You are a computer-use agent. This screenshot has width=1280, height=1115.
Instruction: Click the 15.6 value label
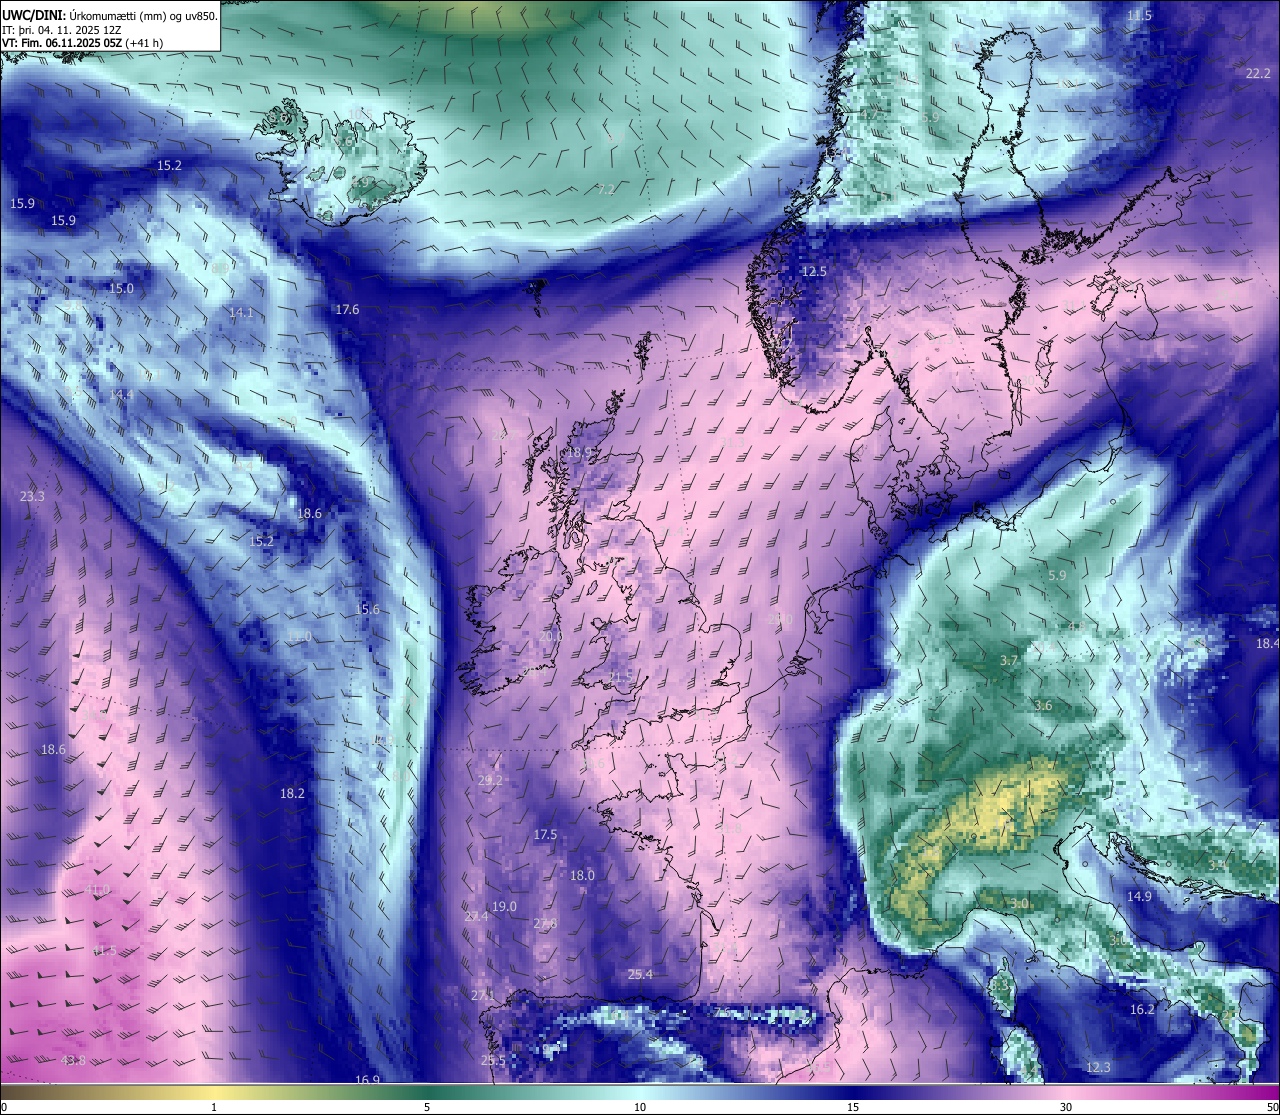pyautogui.click(x=367, y=609)
